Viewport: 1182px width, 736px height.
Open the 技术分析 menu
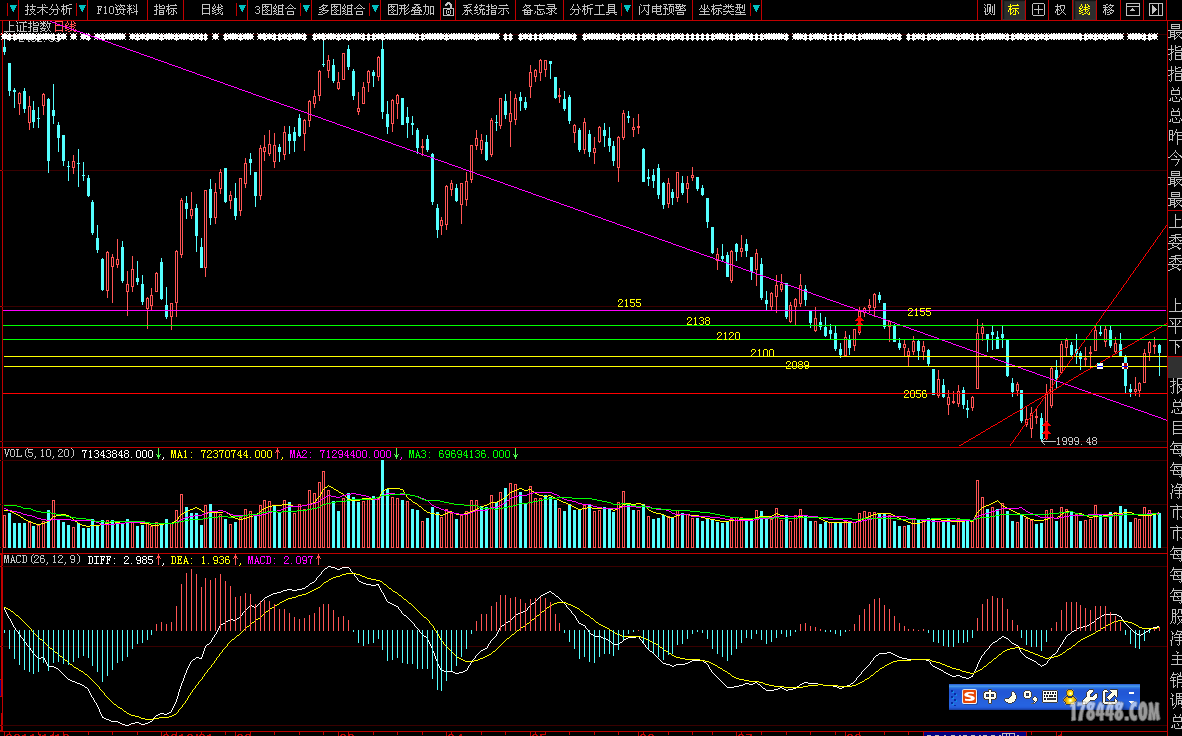48,10
